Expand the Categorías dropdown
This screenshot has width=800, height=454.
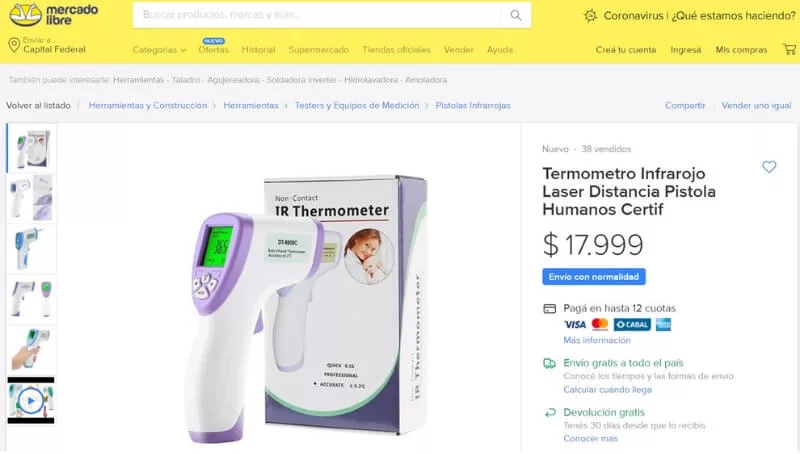click(x=159, y=49)
